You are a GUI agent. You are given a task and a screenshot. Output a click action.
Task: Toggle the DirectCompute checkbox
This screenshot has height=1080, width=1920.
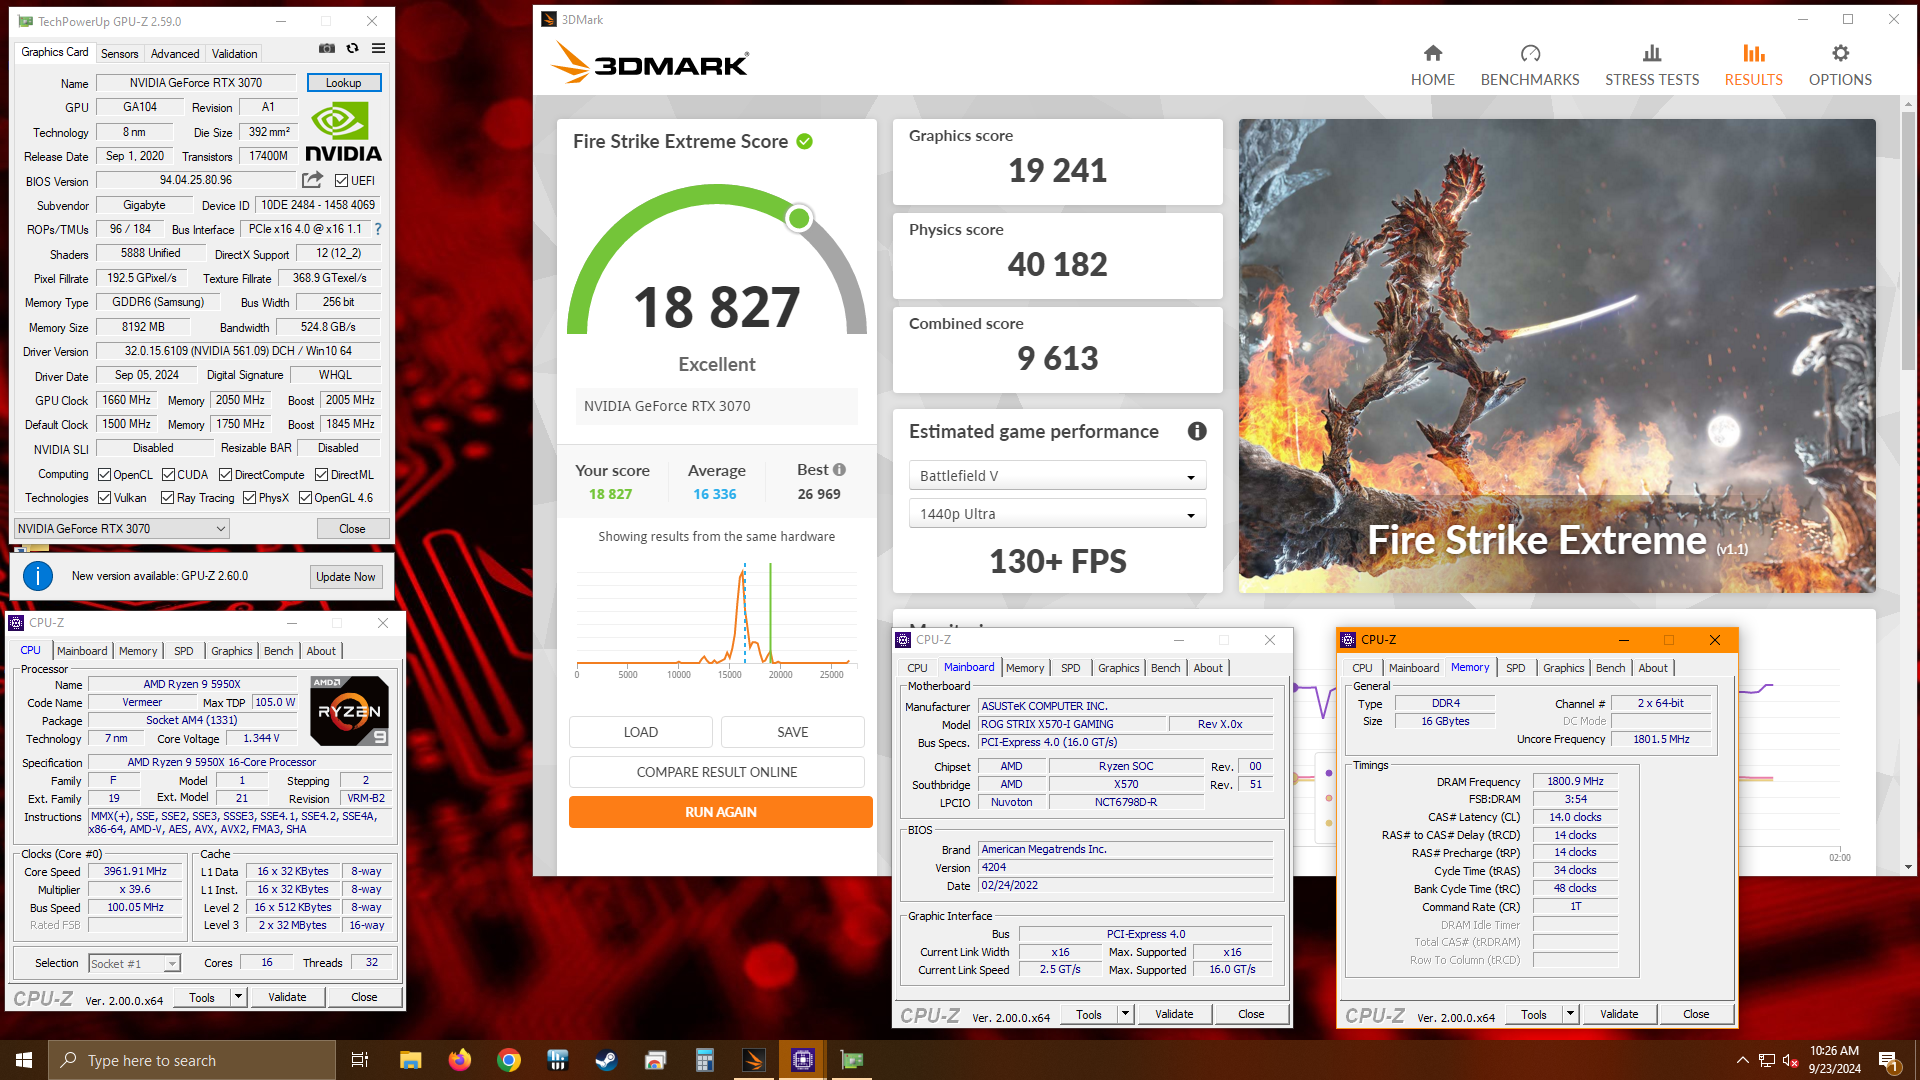(225, 475)
